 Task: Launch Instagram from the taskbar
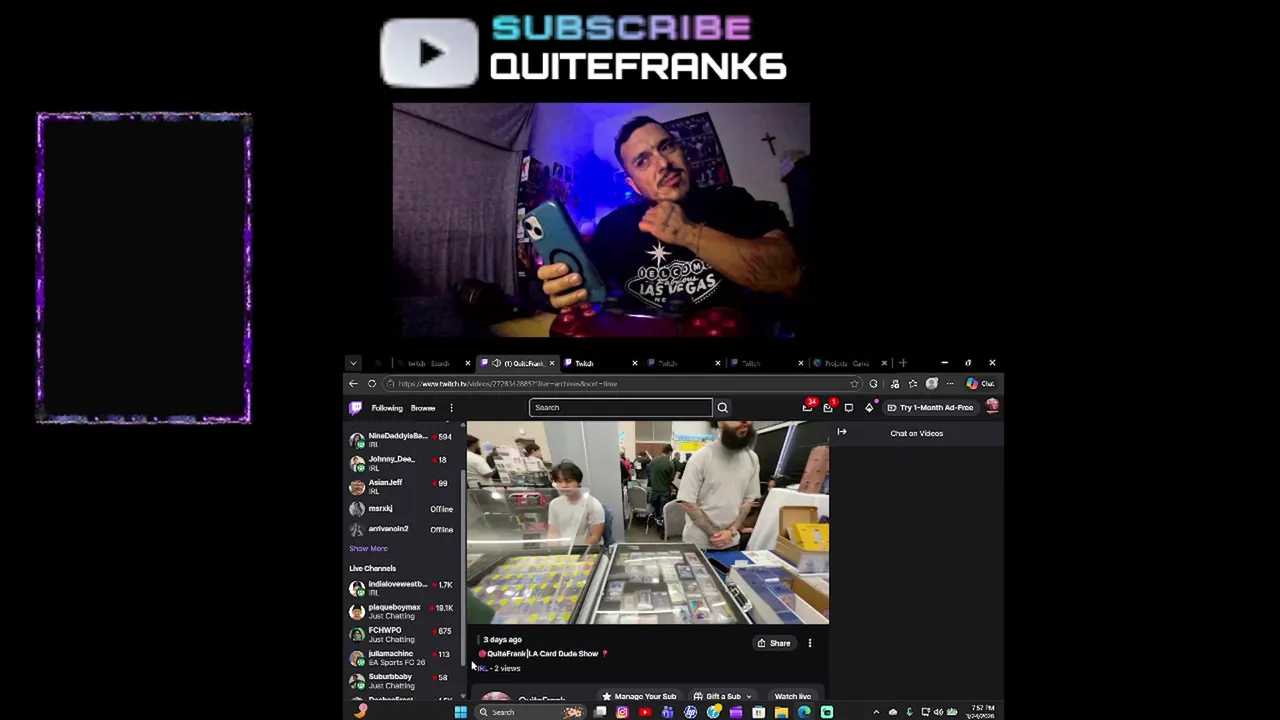[622, 712]
